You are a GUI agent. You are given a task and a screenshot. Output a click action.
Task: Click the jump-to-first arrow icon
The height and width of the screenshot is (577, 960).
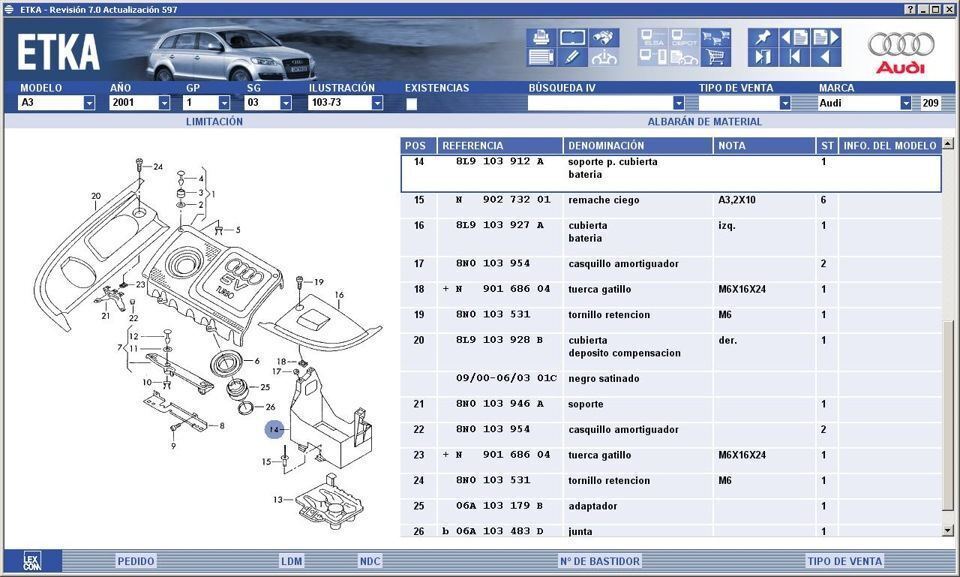point(794,57)
